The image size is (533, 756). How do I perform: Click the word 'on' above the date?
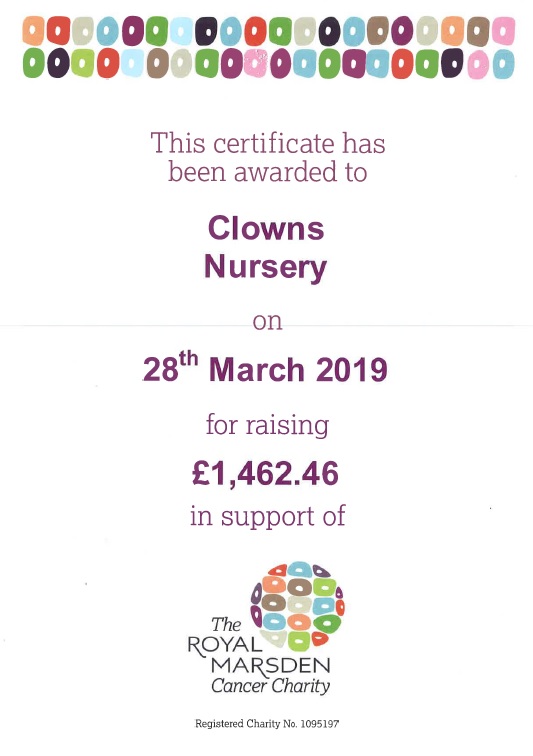268,322
